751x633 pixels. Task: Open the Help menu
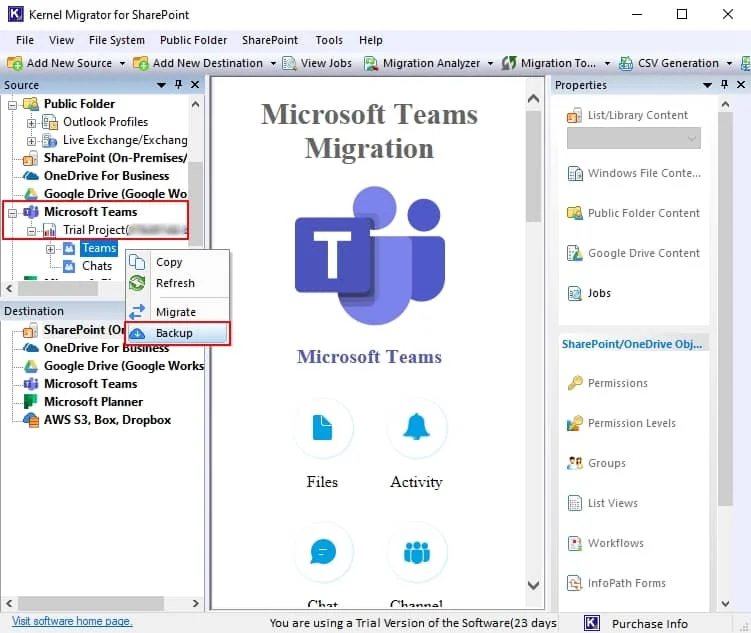point(371,40)
